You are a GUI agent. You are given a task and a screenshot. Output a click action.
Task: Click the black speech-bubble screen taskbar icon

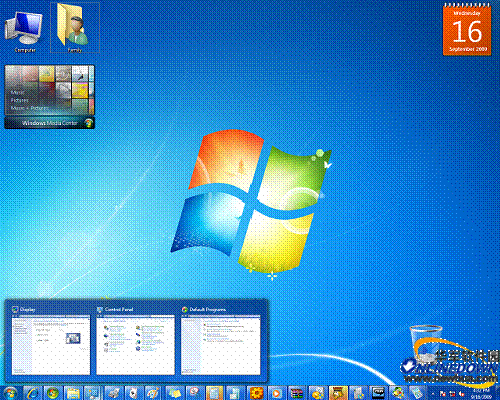coord(379,393)
